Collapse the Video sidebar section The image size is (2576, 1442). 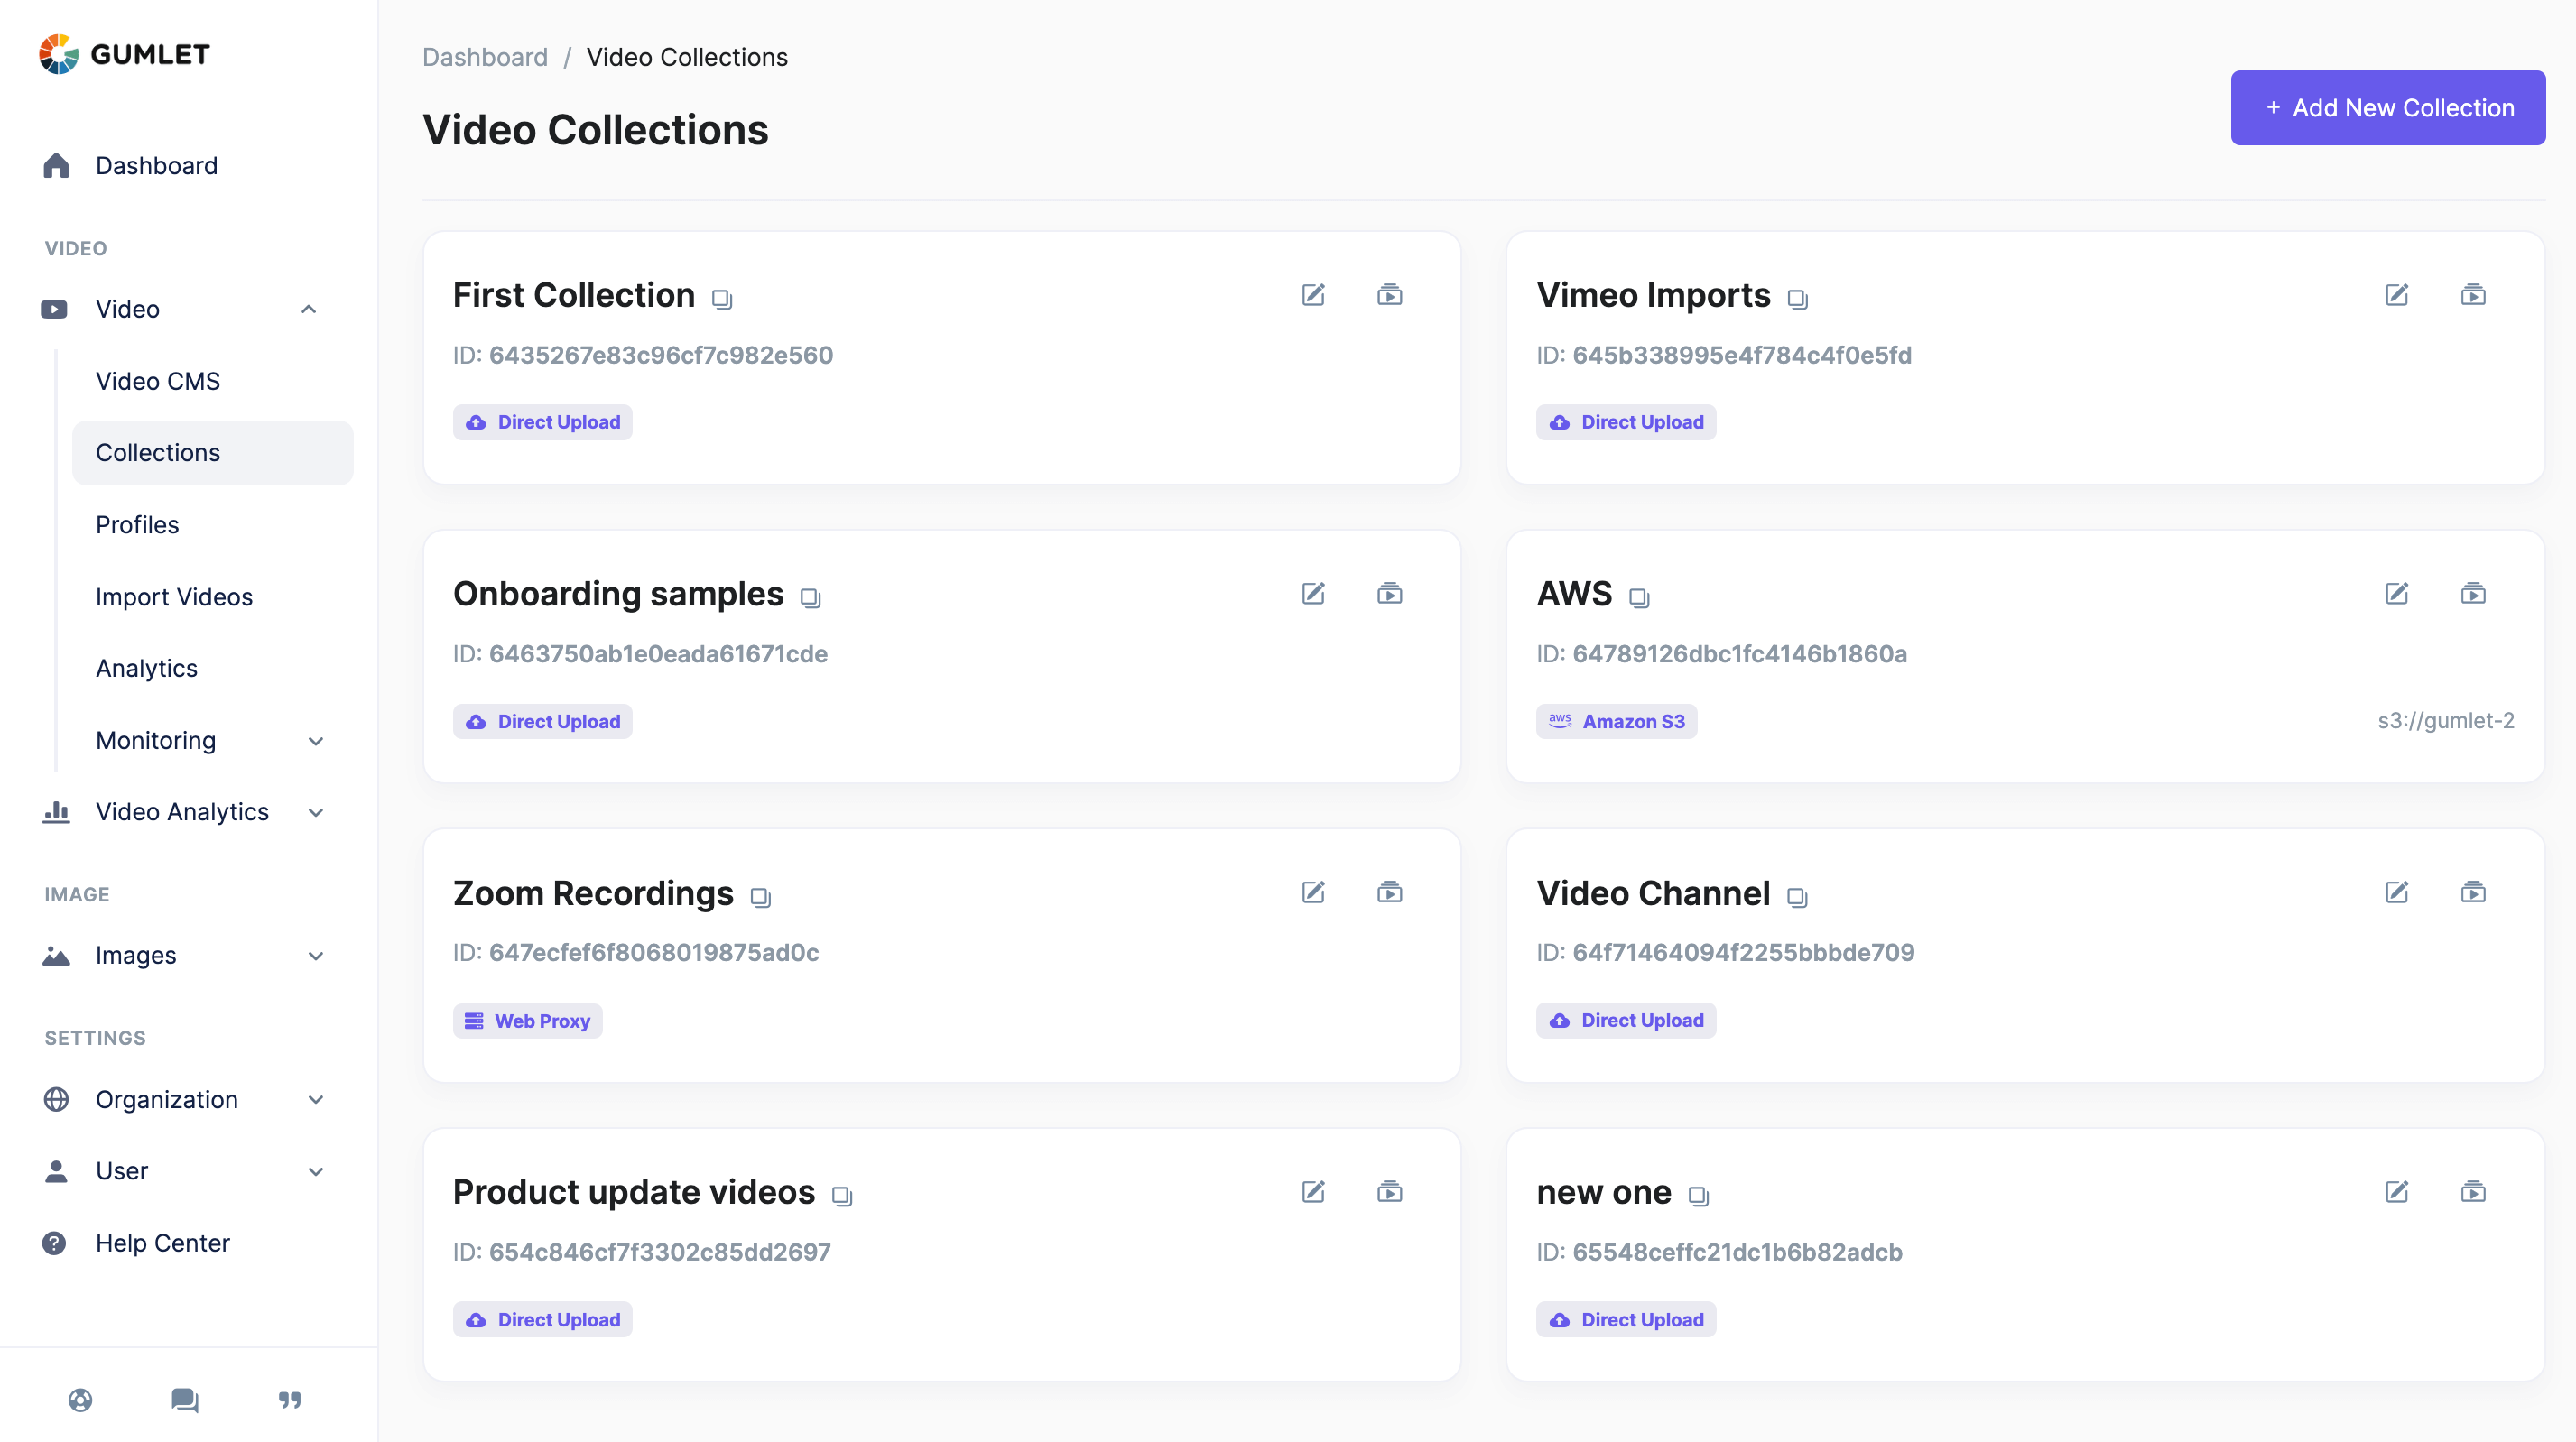coord(309,309)
